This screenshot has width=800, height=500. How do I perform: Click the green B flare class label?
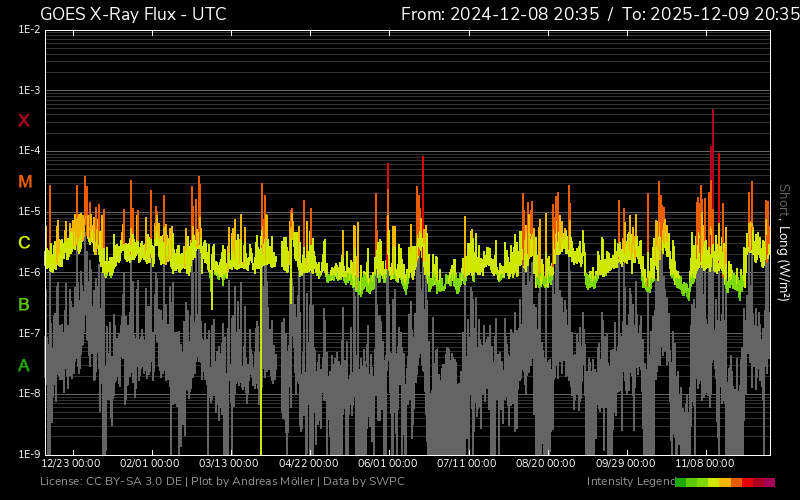(24, 304)
